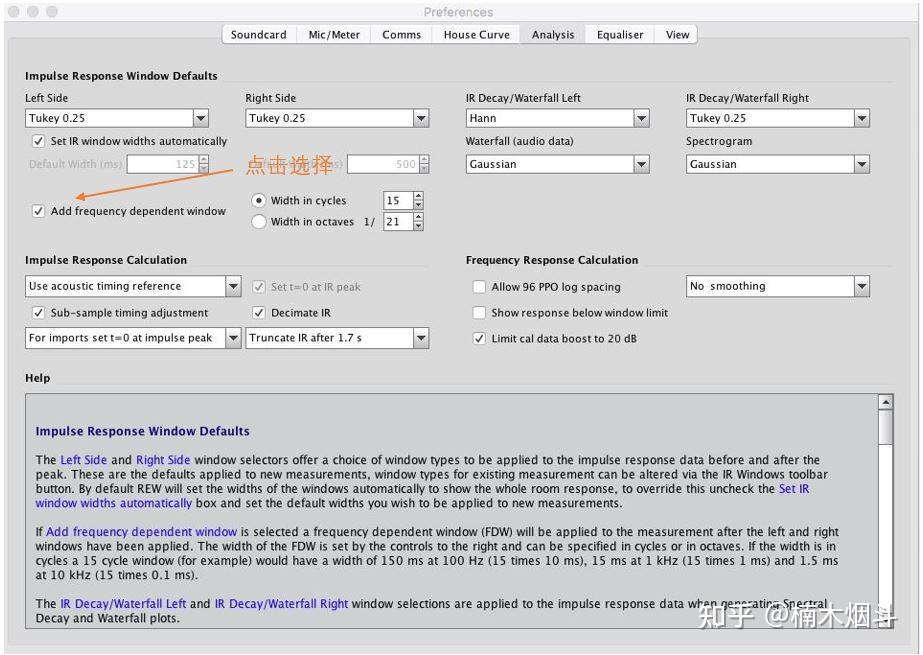Select the Width in cycles radio button
Viewport: 923px width, 655px height.
coord(258,201)
